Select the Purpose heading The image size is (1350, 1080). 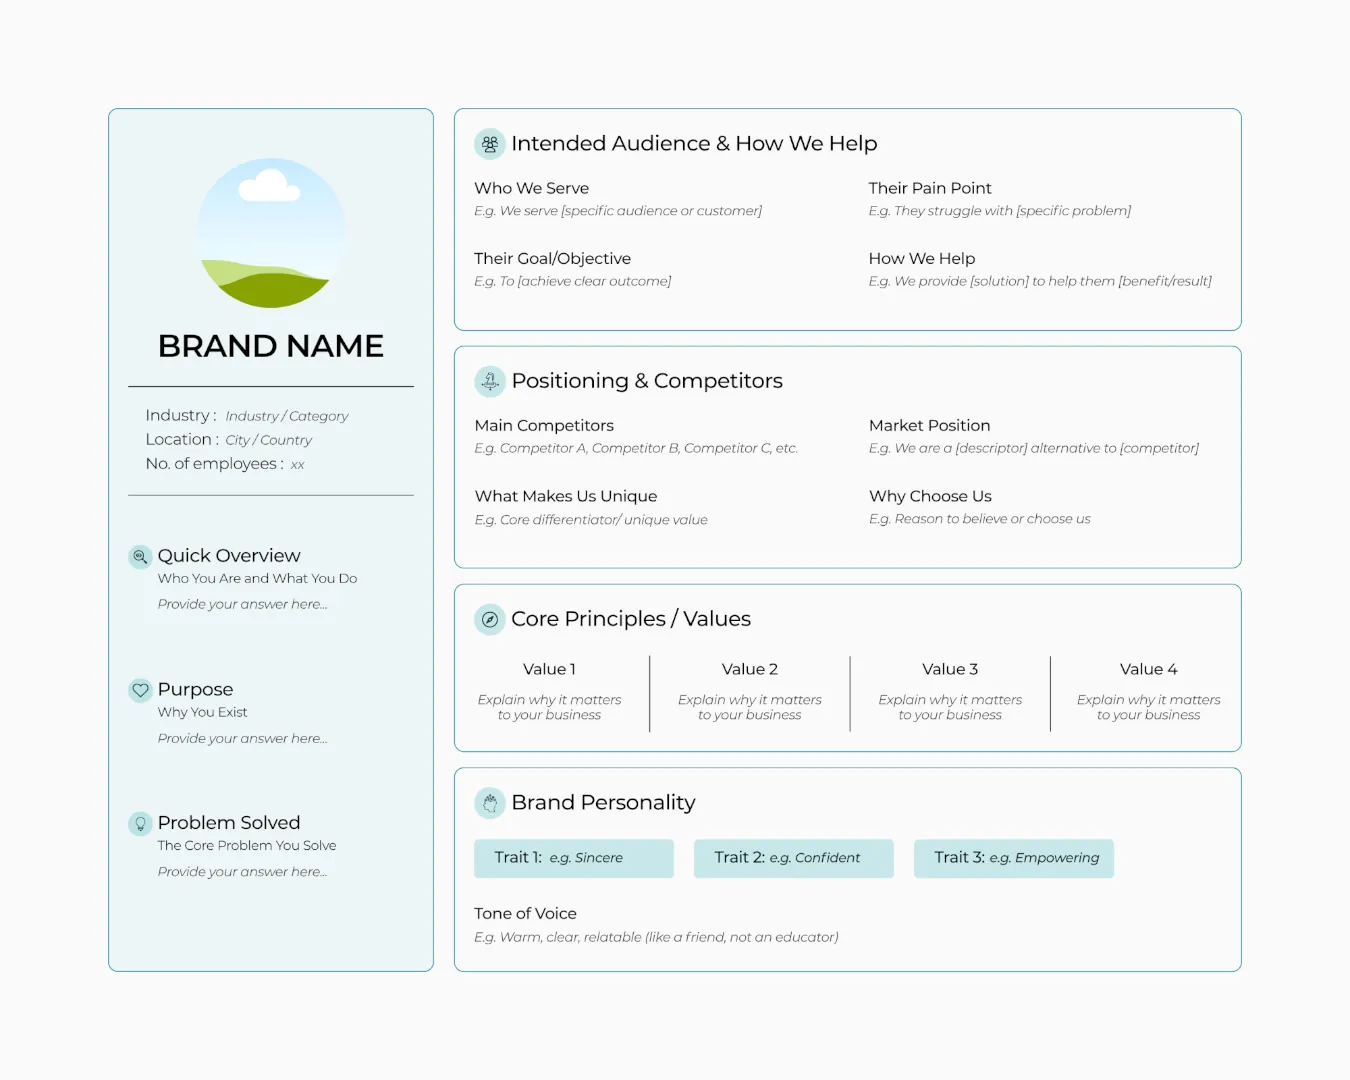(195, 690)
